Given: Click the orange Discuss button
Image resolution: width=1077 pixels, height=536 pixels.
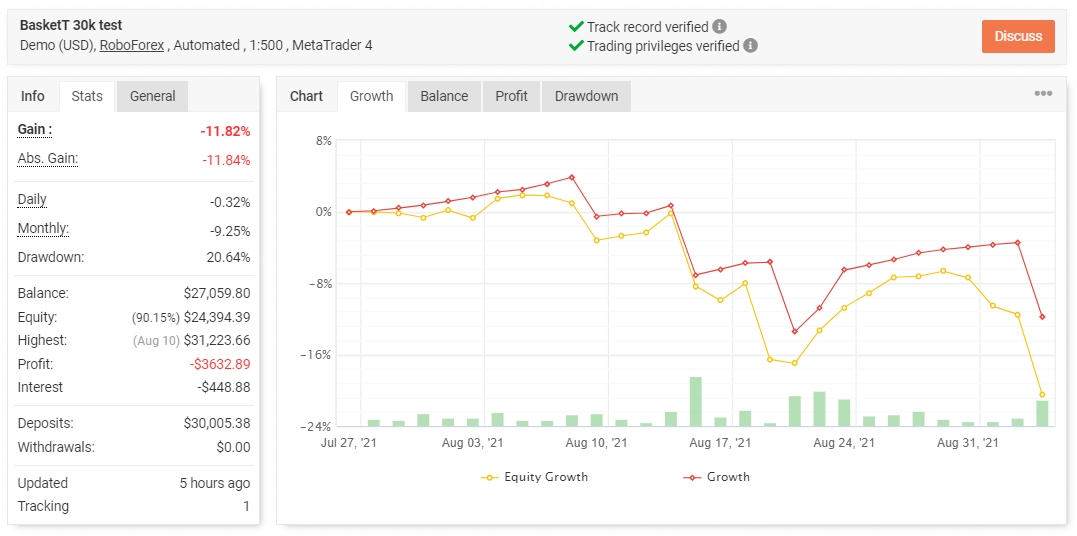Looking at the screenshot, I should click(x=1018, y=36).
